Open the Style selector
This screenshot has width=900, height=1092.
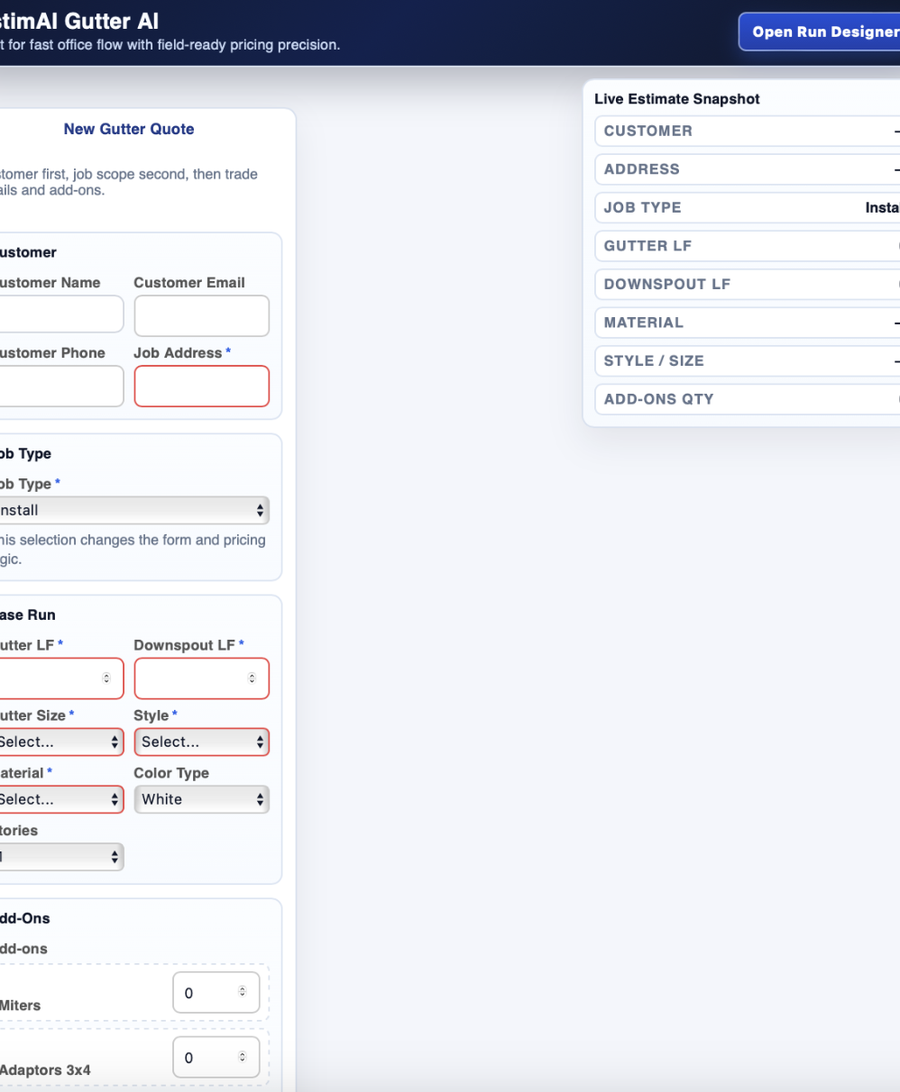coord(201,741)
